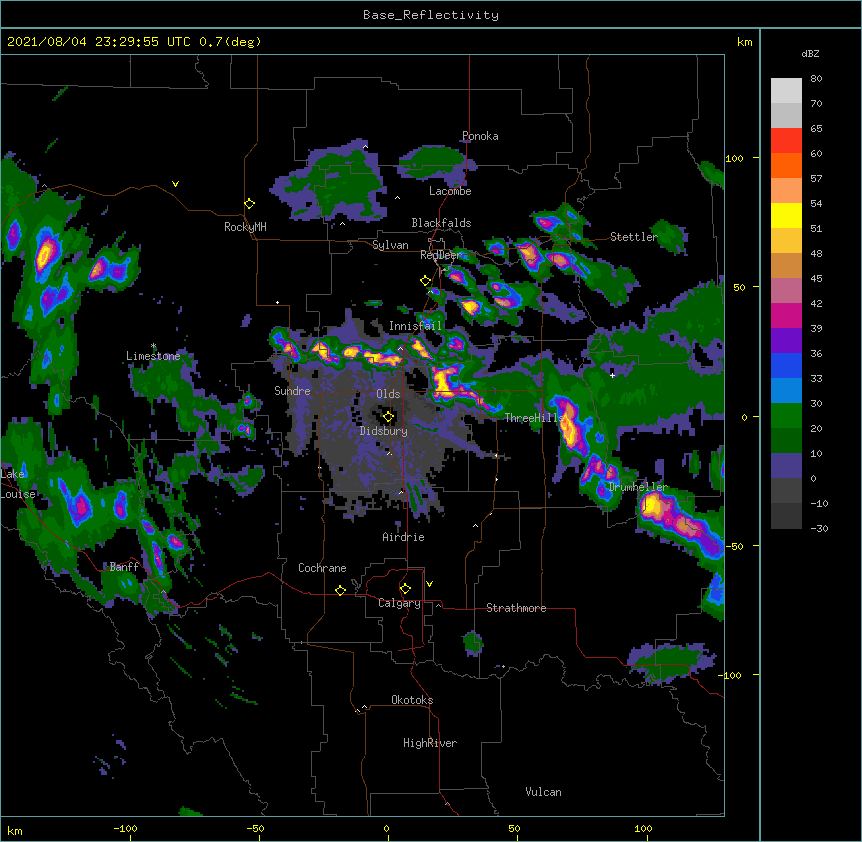Click the Vulcan label

pyautogui.click(x=543, y=792)
